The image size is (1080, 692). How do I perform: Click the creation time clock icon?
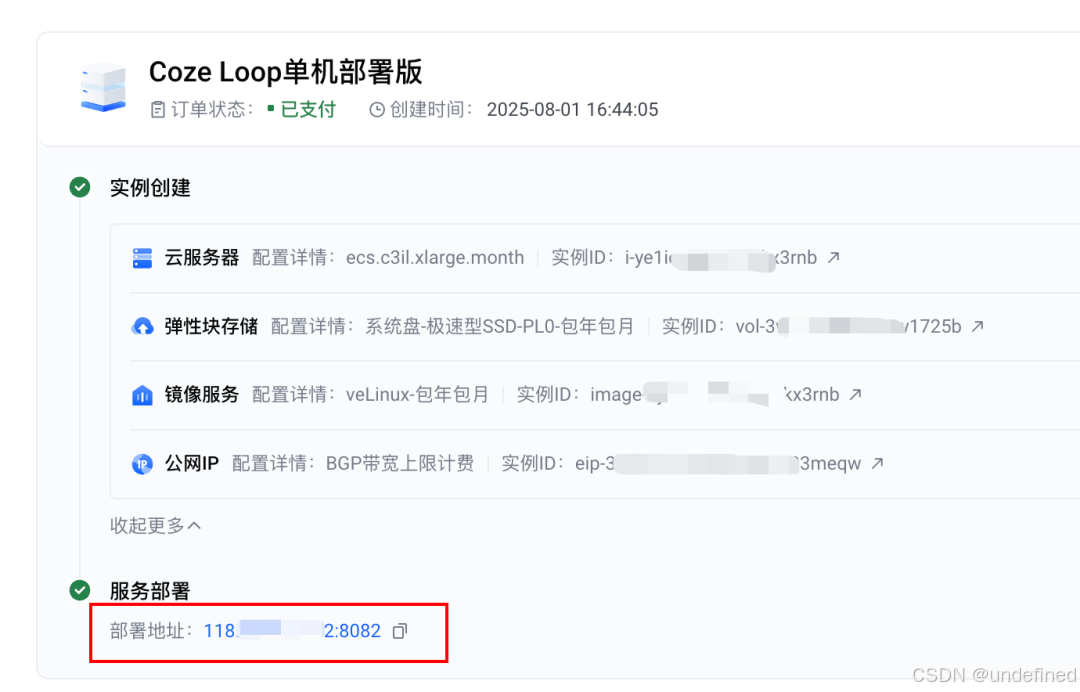(x=377, y=109)
